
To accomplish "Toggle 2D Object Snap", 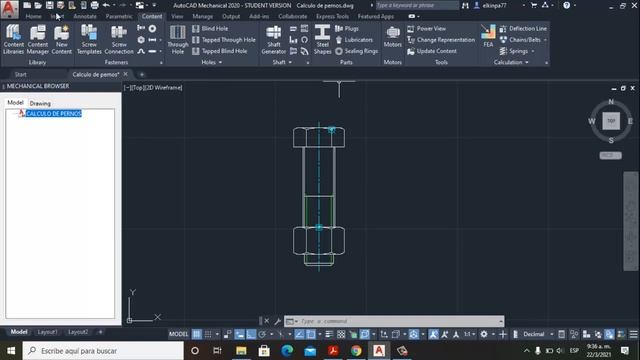I will pyautogui.click(x=311, y=334).
